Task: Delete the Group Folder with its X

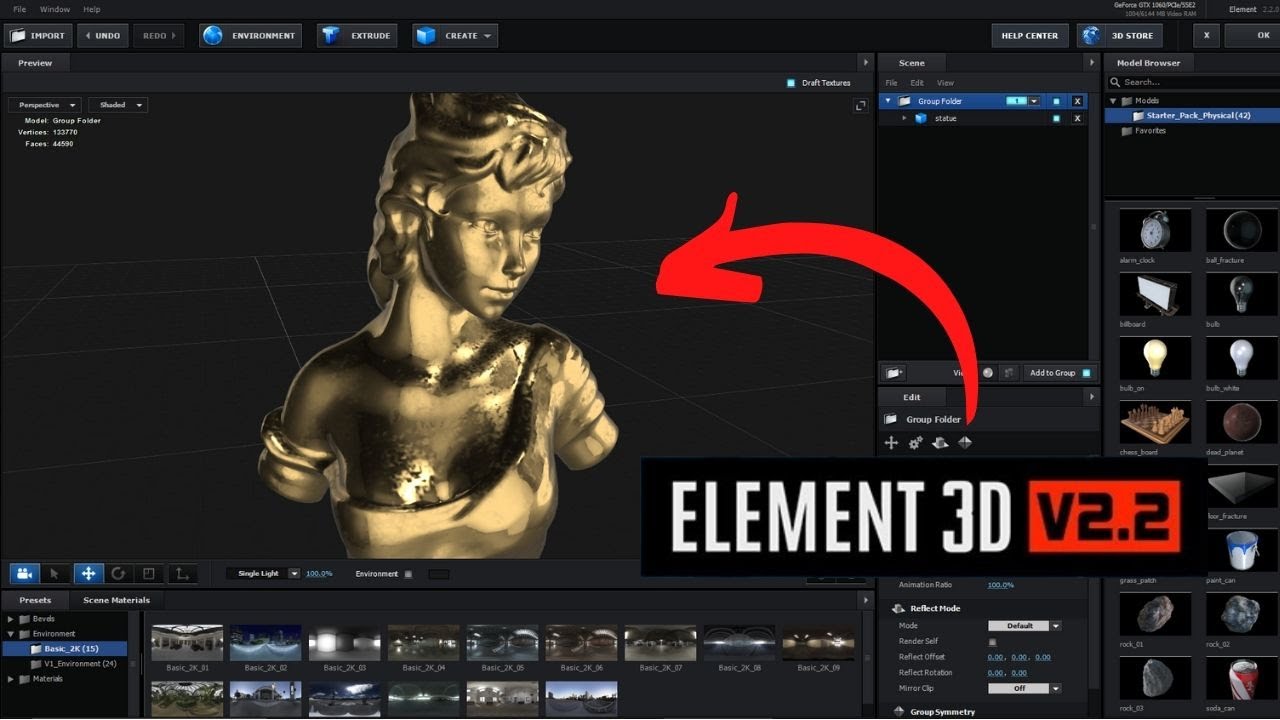Action: (x=1077, y=101)
